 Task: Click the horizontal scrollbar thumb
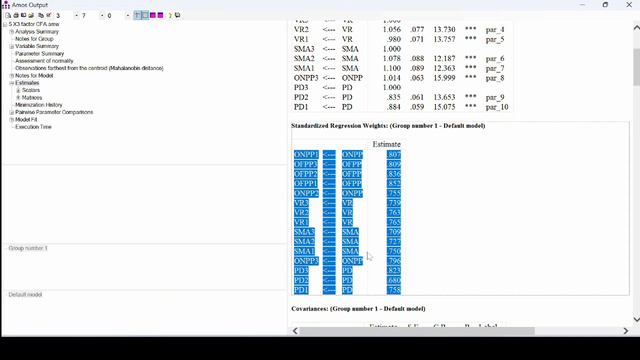417,331
